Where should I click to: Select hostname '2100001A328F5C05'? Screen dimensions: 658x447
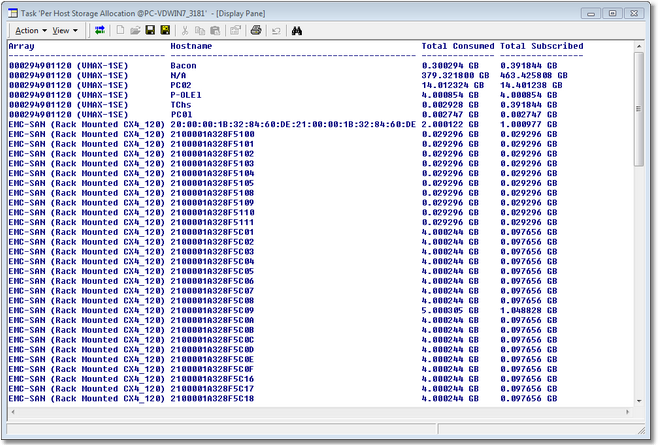[x=212, y=271]
